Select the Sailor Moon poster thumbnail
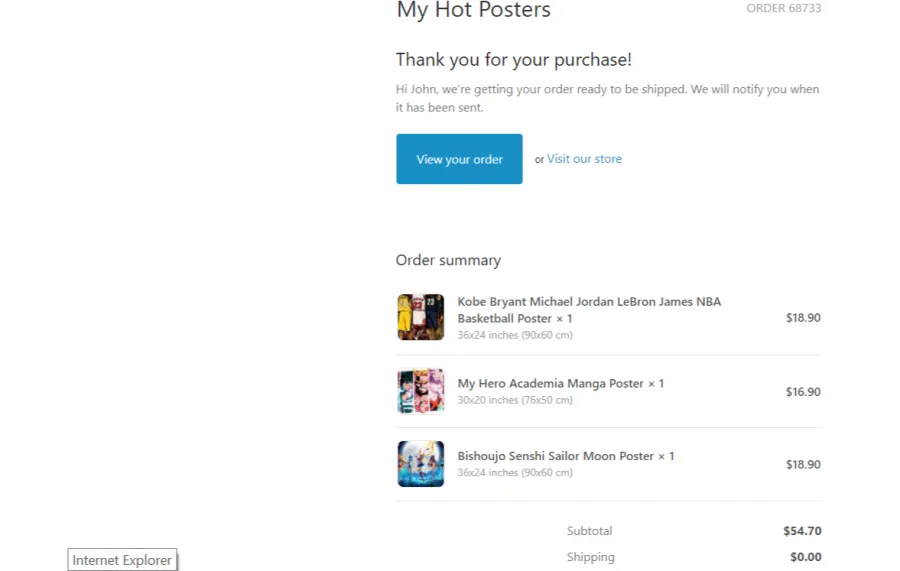 pos(421,464)
